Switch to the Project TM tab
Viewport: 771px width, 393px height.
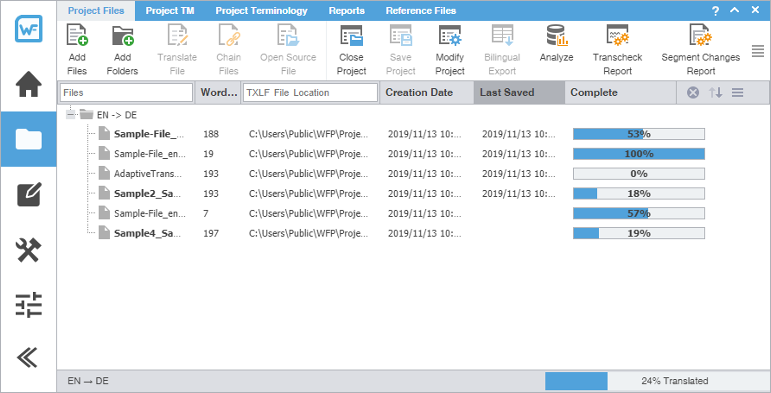170,10
